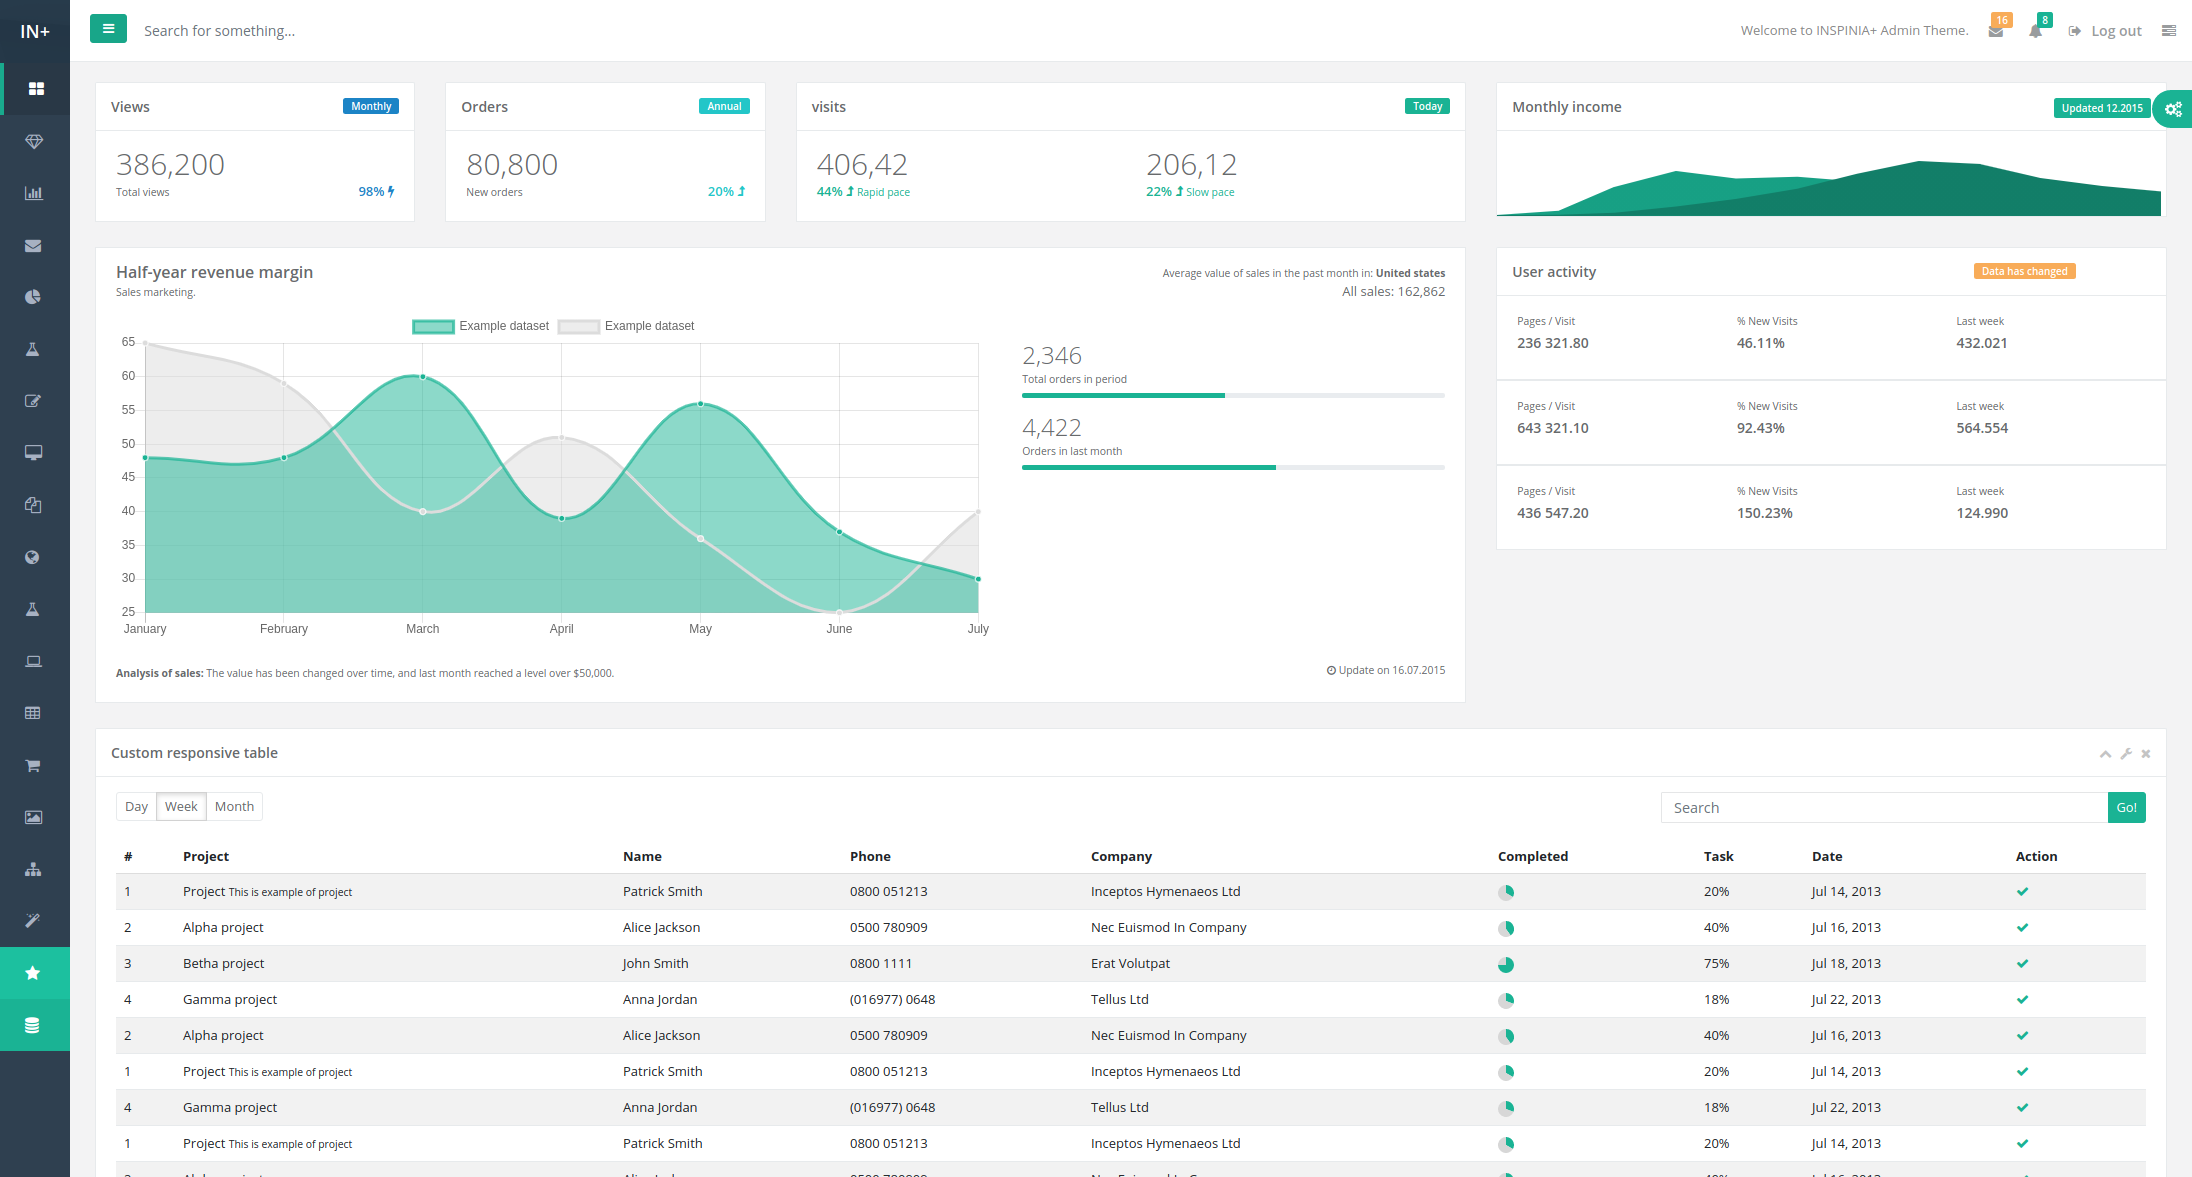Screen dimensions: 2192x1177
Task: Click the 75% completed pie for Betha project
Action: [1506, 965]
